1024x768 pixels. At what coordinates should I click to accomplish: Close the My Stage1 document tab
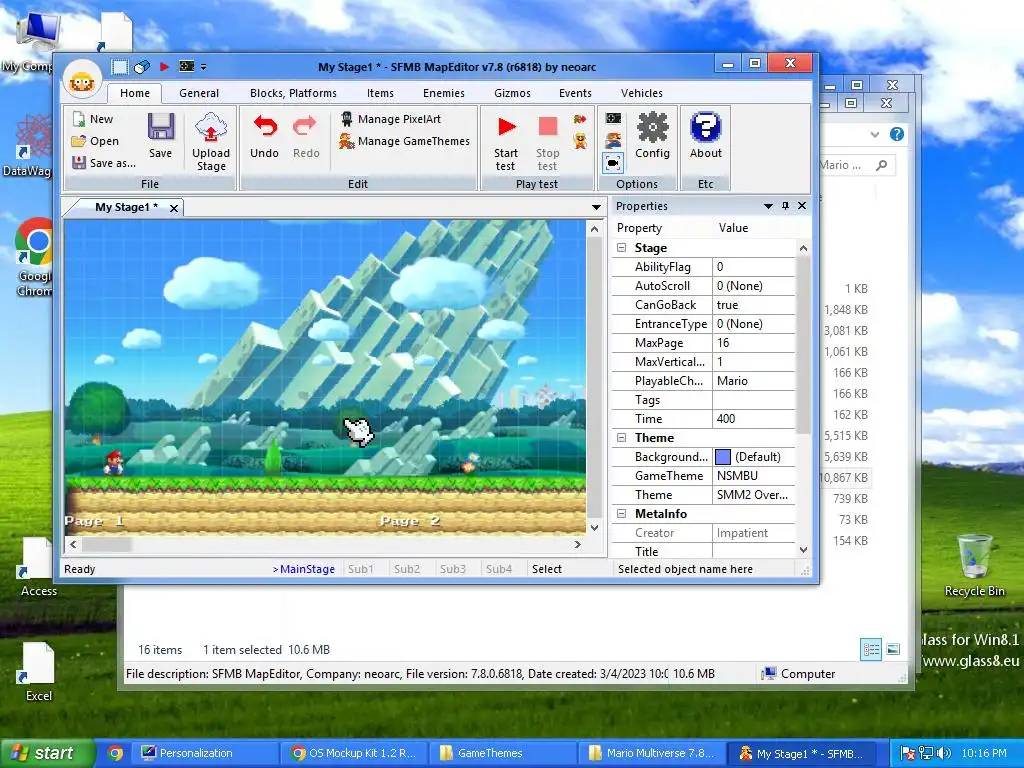[174, 208]
